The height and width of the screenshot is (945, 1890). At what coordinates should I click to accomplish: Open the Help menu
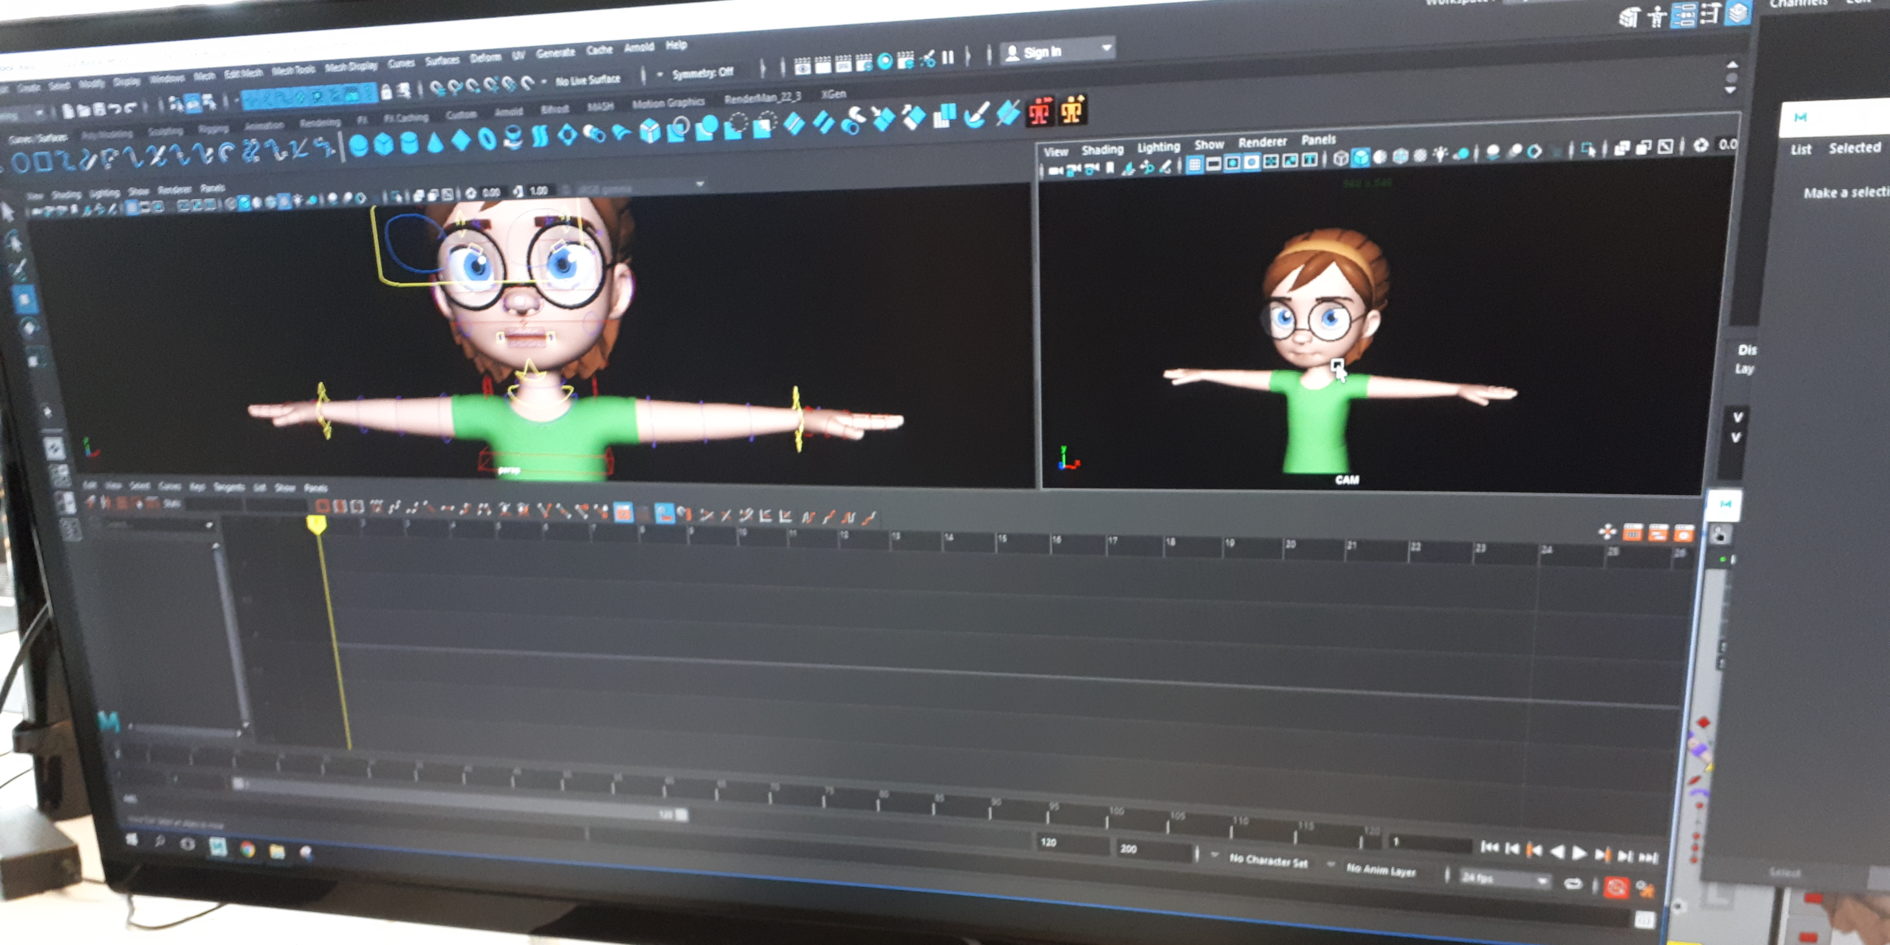click(676, 45)
